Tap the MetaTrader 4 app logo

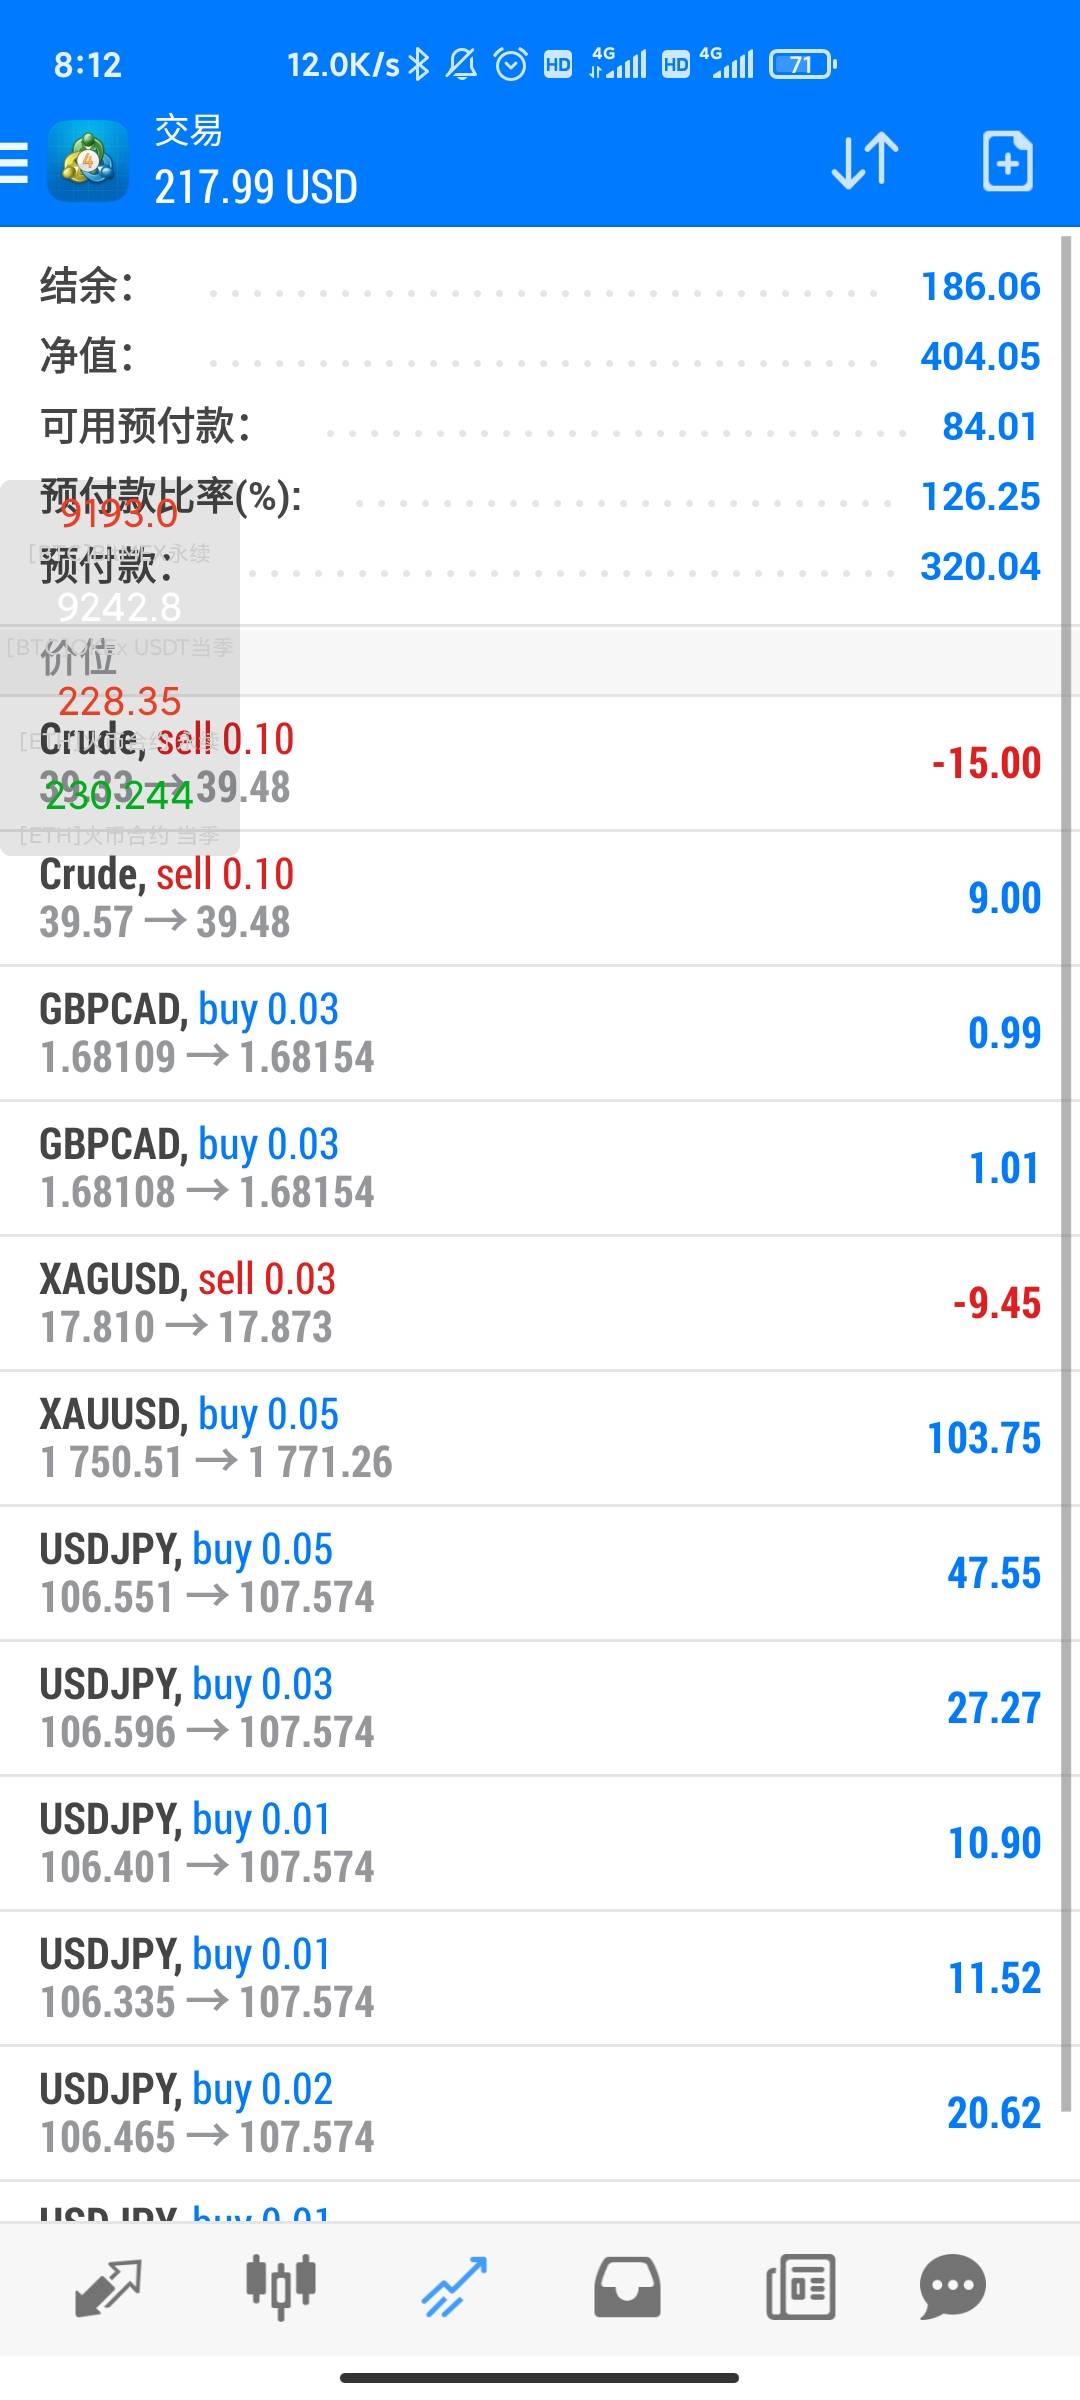pos(88,162)
